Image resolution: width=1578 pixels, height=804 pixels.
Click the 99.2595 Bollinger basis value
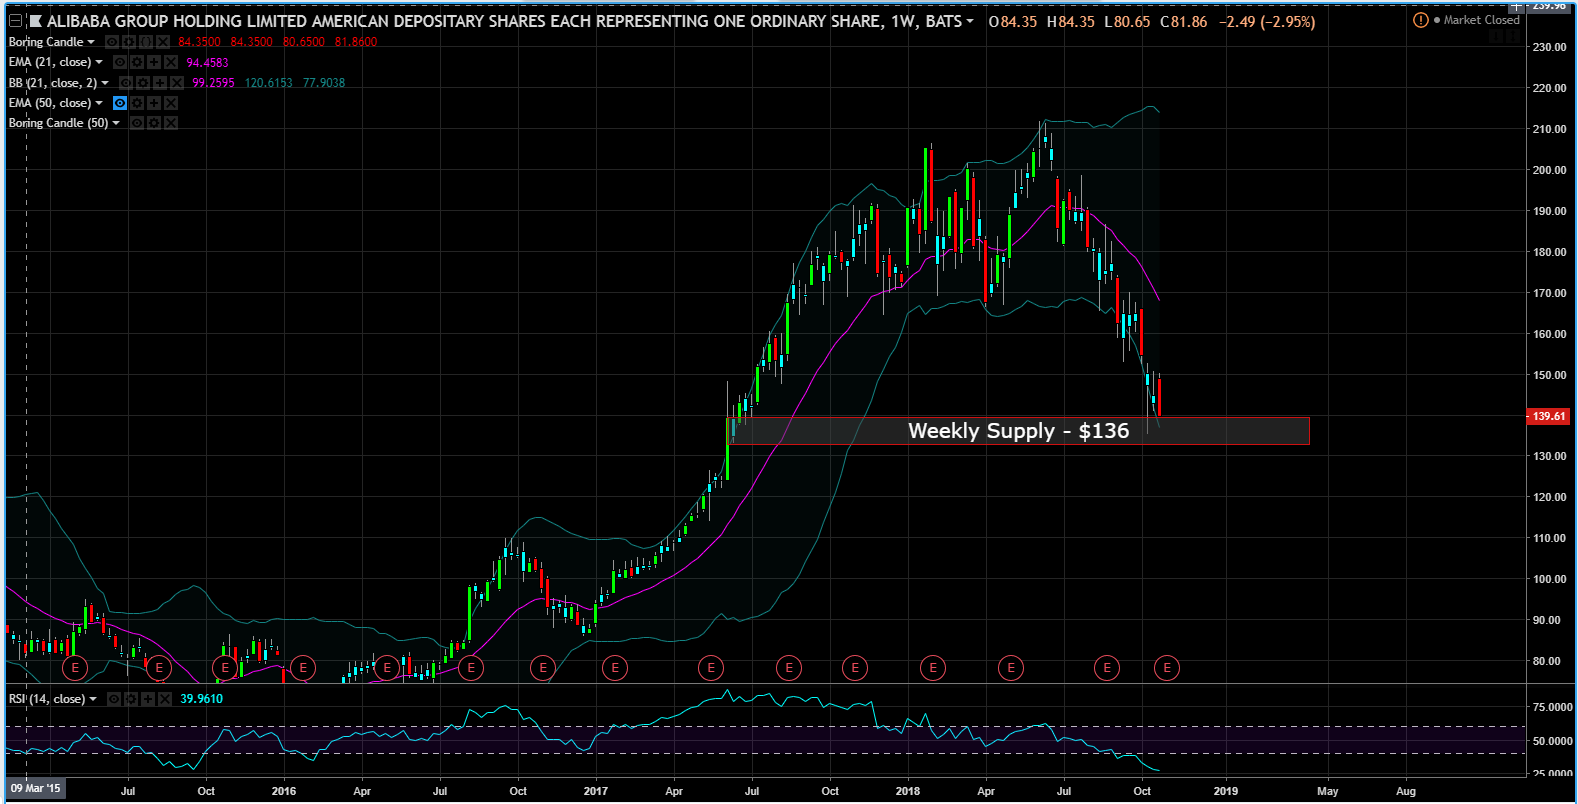[x=213, y=83]
